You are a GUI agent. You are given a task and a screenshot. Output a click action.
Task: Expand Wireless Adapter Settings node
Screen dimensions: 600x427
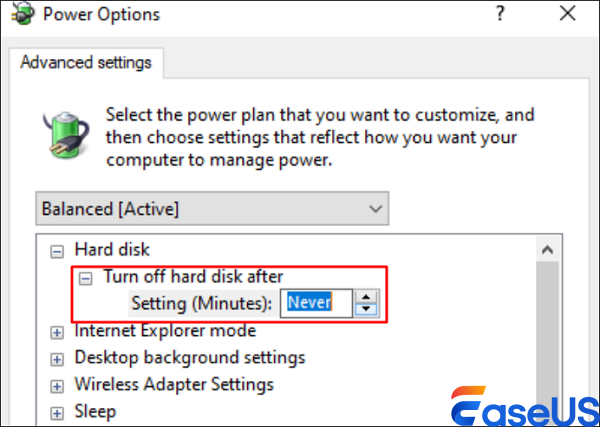56,385
